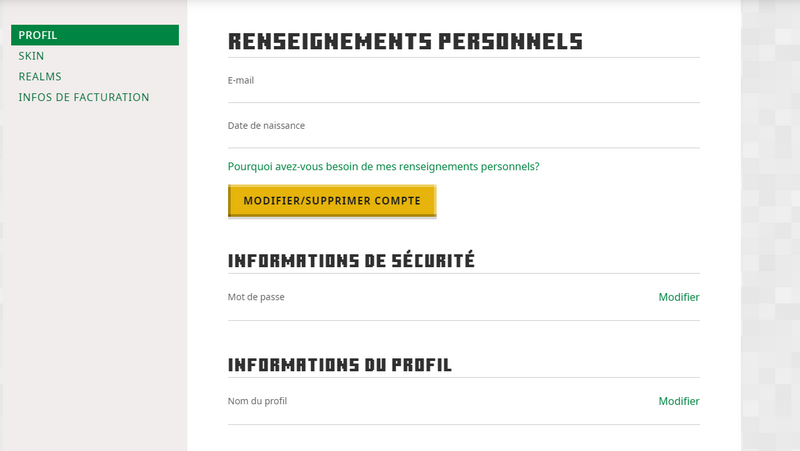
Task: Click the MODIFIER/SUPPRIMER COMPTE button
Action: (x=332, y=200)
